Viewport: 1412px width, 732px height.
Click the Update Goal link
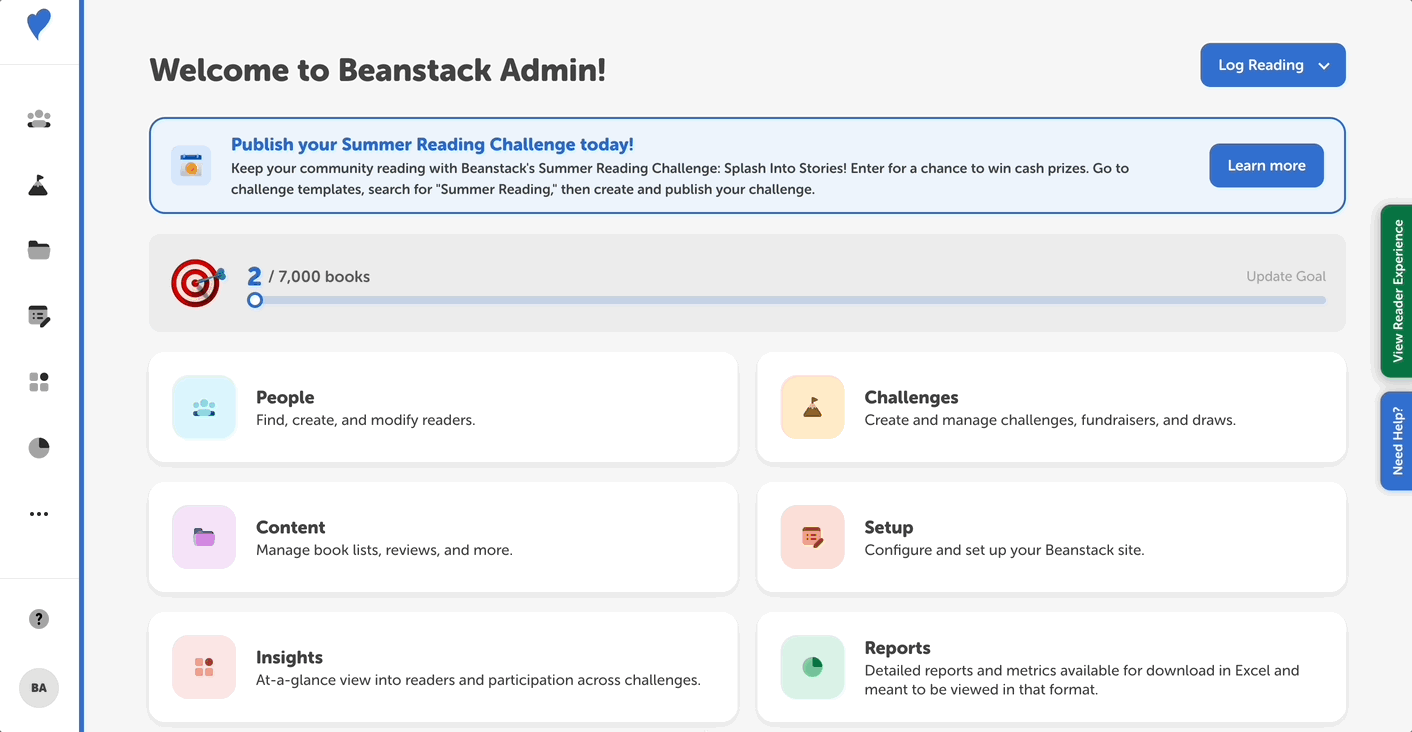tap(1286, 275)
